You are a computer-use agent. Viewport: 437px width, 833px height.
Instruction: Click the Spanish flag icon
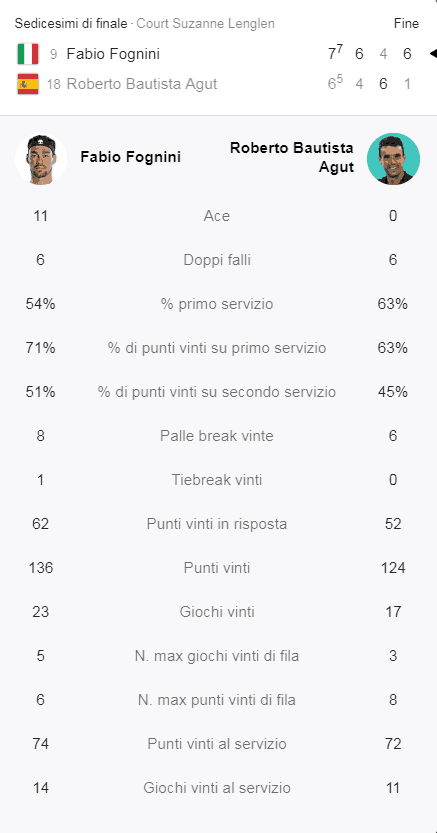[x=28, y=84]
